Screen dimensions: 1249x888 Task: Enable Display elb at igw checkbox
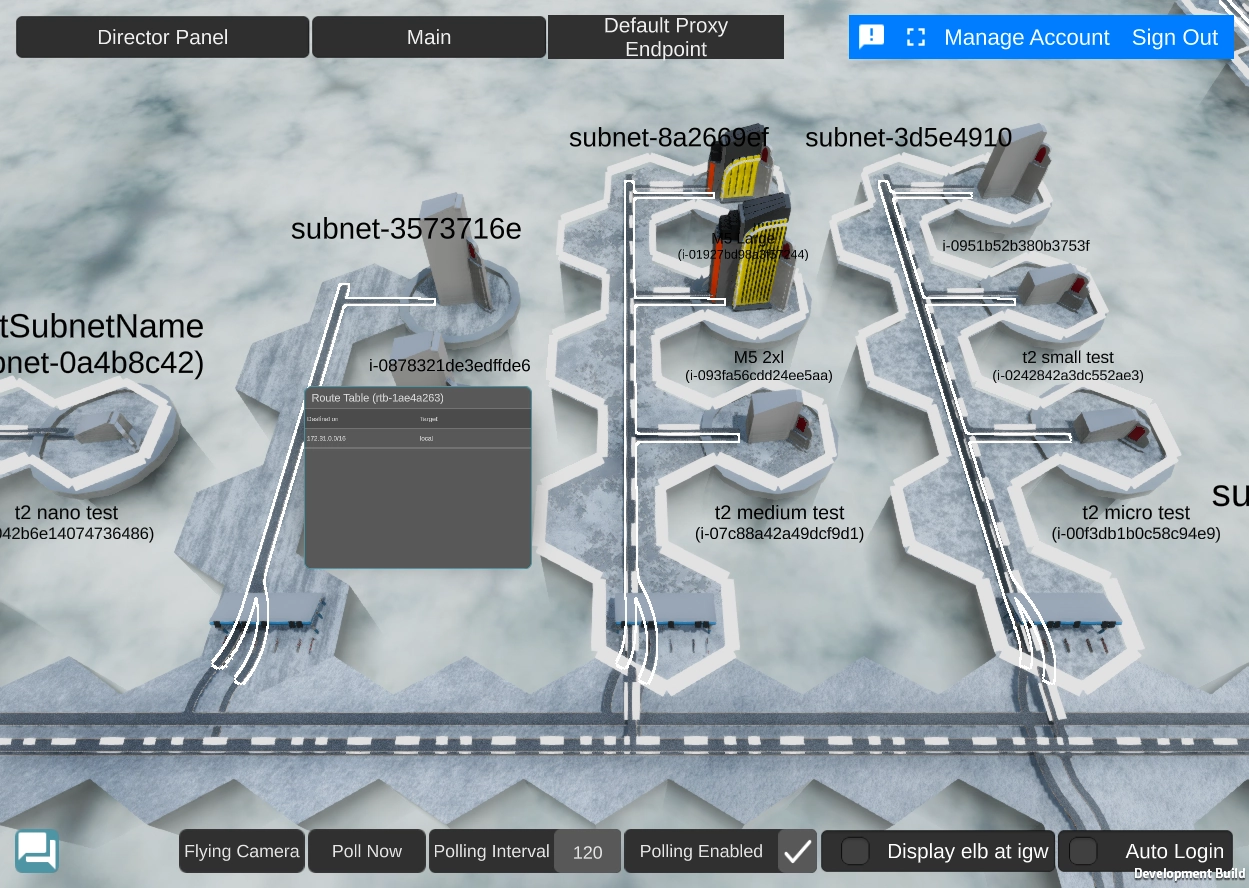point(855,851)
